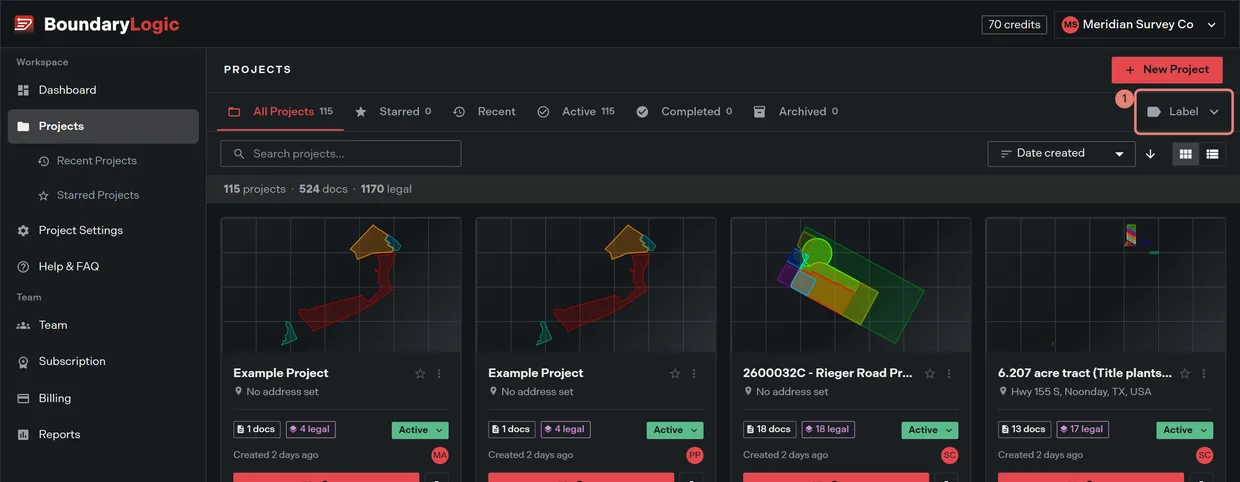Viewport: 1240px width, 482px height.
Task: Click the 17 legal badge
Action: coord(1083,430)
